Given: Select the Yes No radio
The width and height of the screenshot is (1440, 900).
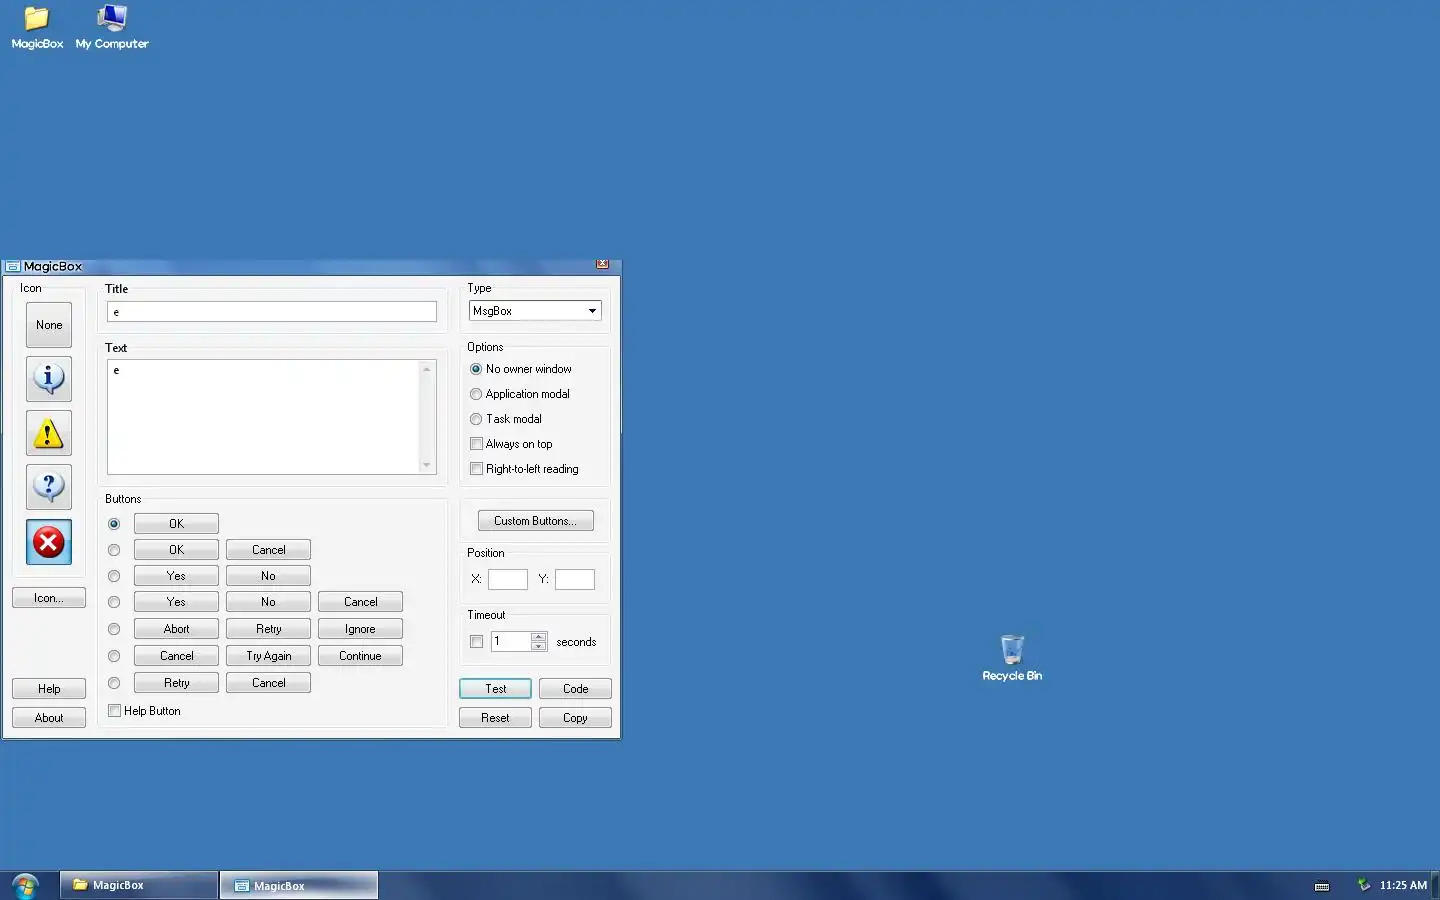Looking at the screenshot, I should [114, 576].
